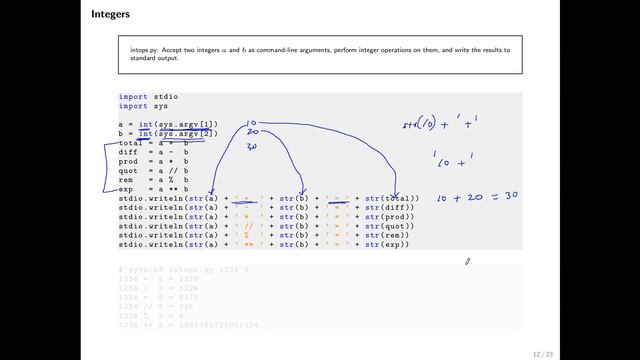640x360 pixels.
Task: Click the '%' string literal in writeln line
Action: tap(249, 236)
